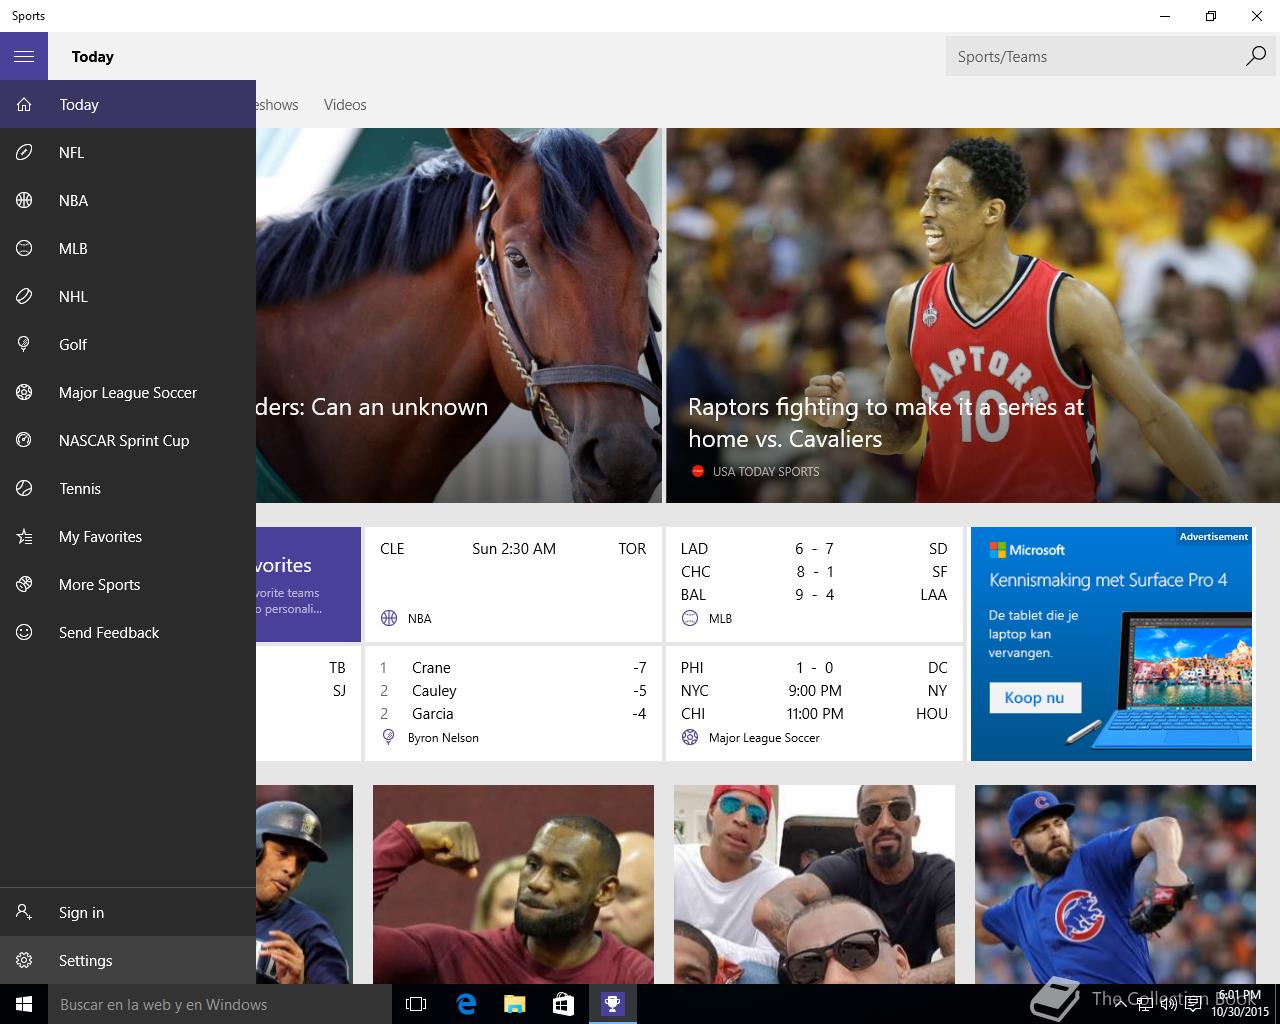Click the NHL hockey icon
Viewport: 1280px width, 1024px height.
click(24, 296)
